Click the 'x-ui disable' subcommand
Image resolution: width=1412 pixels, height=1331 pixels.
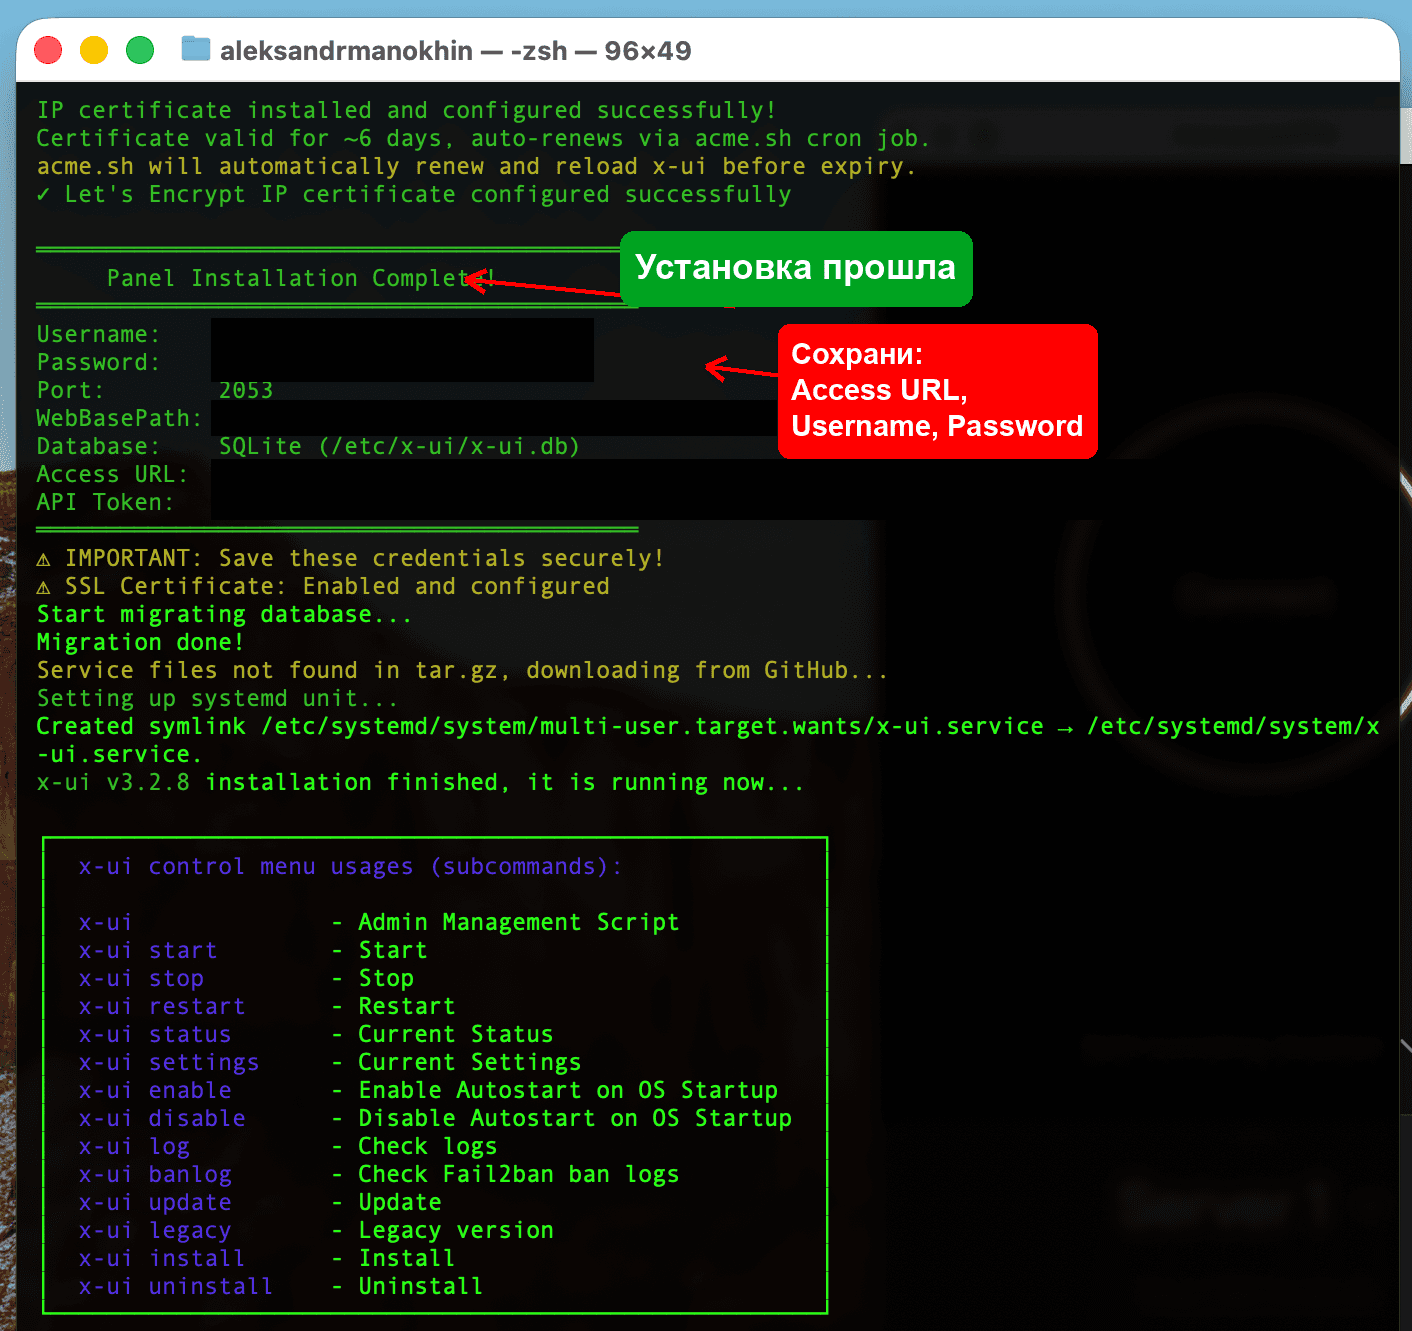point(162,1118)
